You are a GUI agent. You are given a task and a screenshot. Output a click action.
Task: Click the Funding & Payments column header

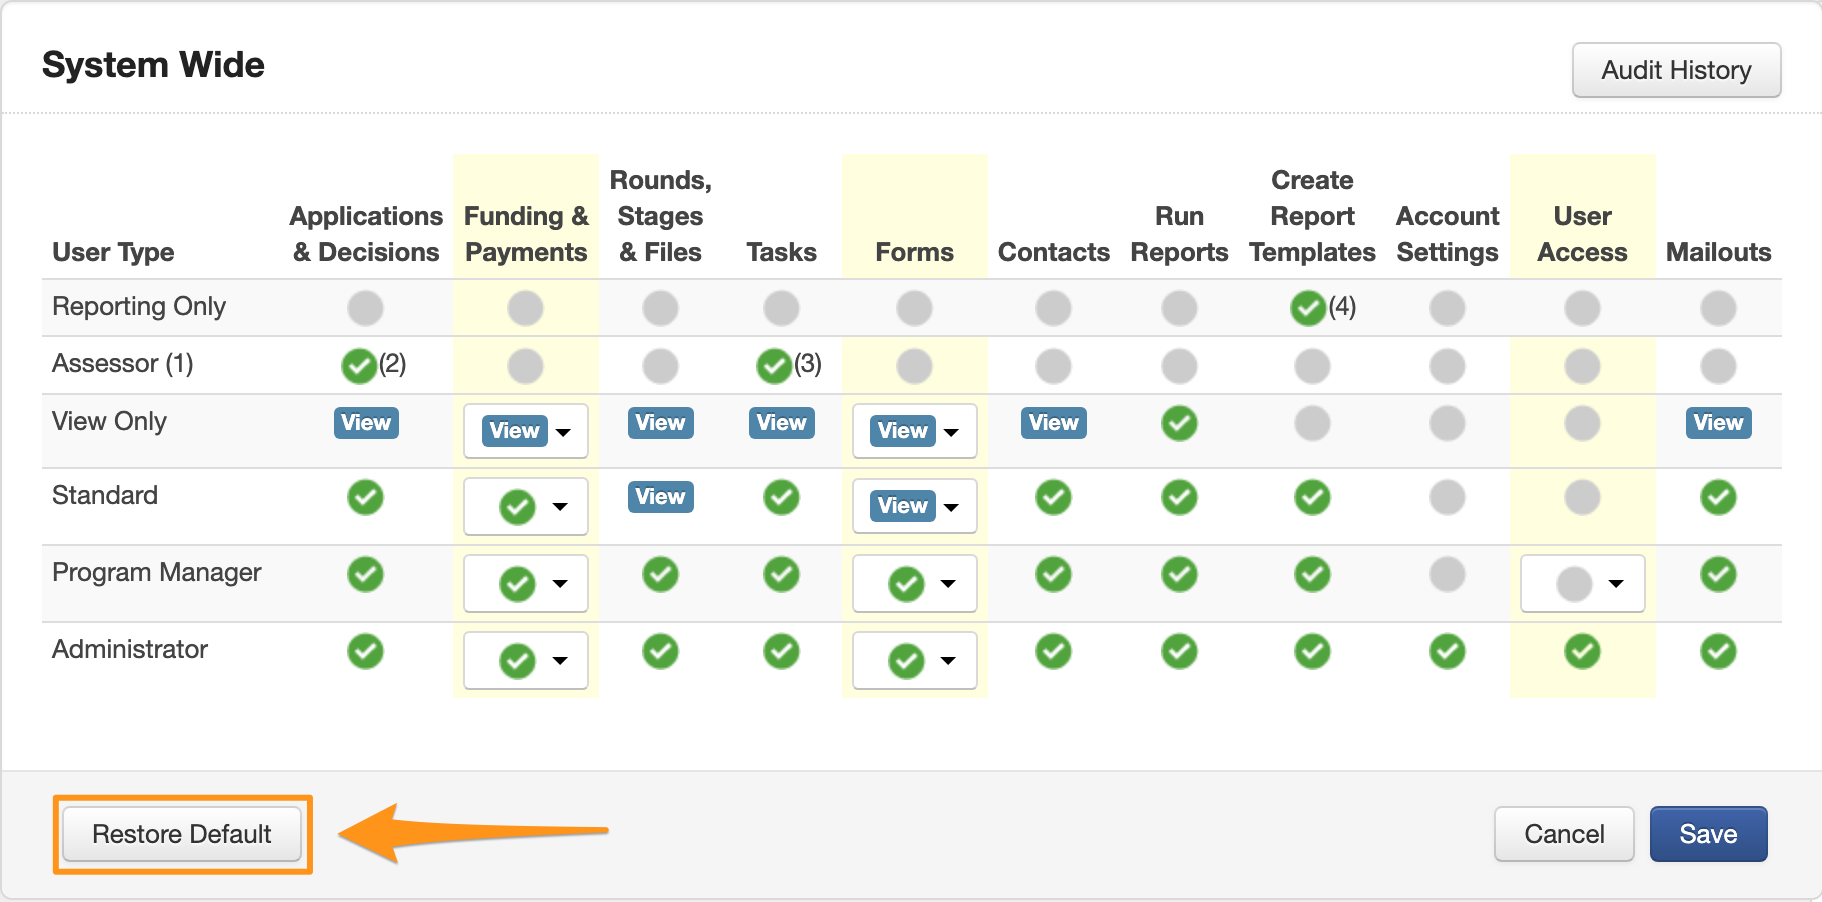pyautogui.click(x=526, y=234)
